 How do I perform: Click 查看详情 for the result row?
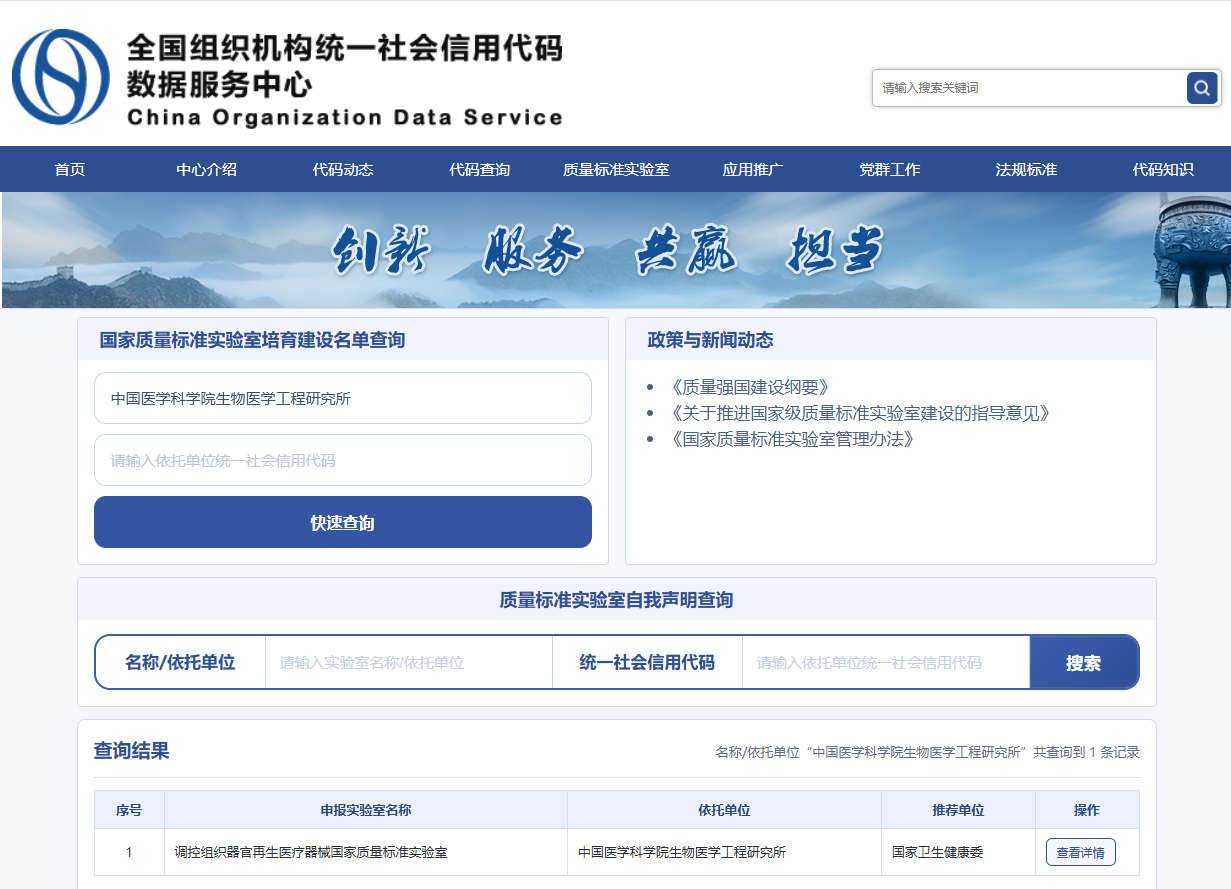pyautogui.click(x=1080, y=852)
